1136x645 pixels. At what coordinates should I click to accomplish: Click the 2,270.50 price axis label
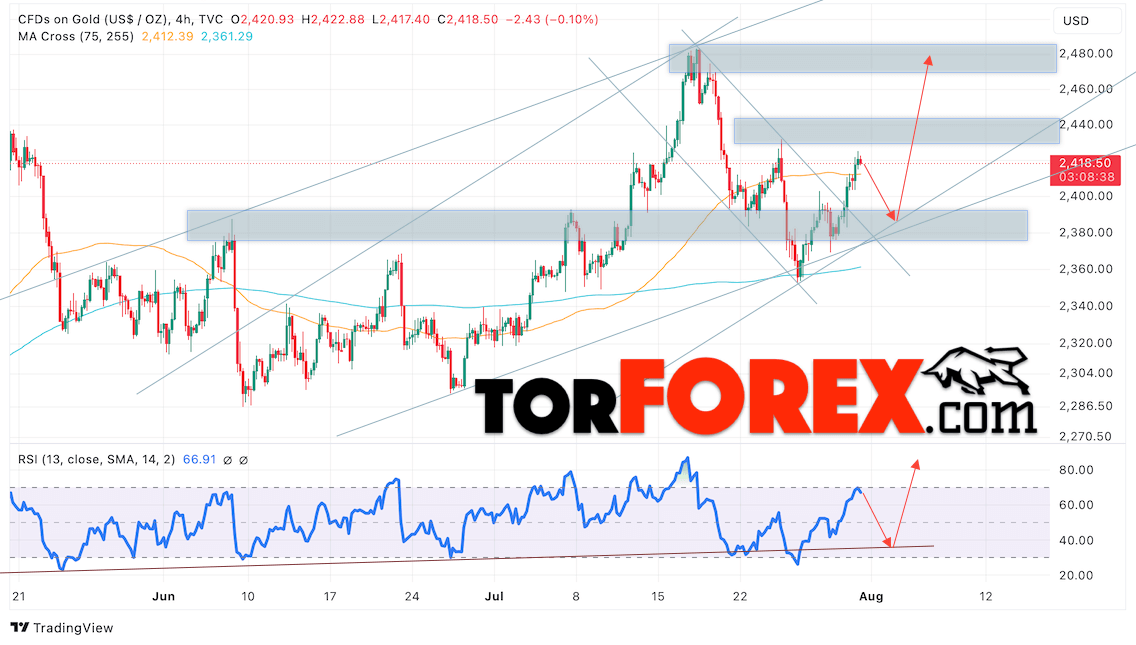[1085, 436]
